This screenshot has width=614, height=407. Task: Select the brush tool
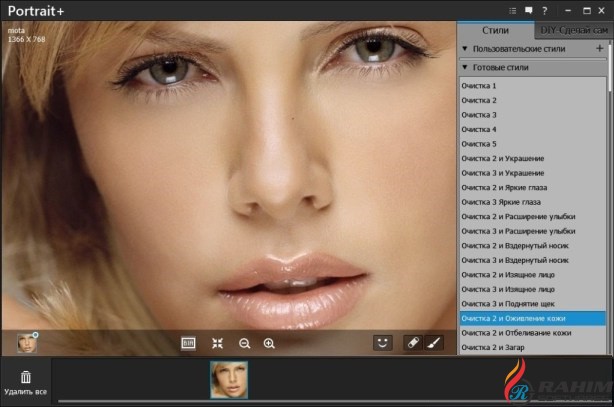coord(433,342)
